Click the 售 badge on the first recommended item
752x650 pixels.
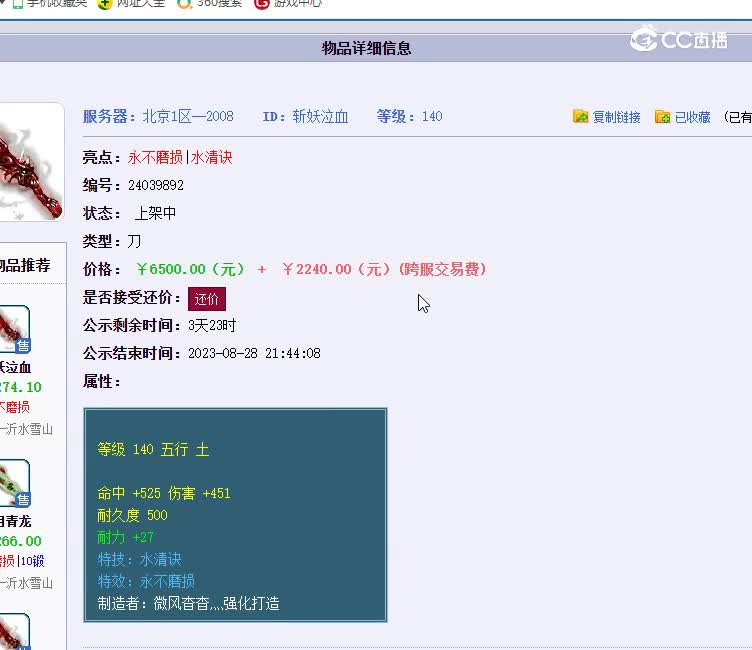point(23,346)
